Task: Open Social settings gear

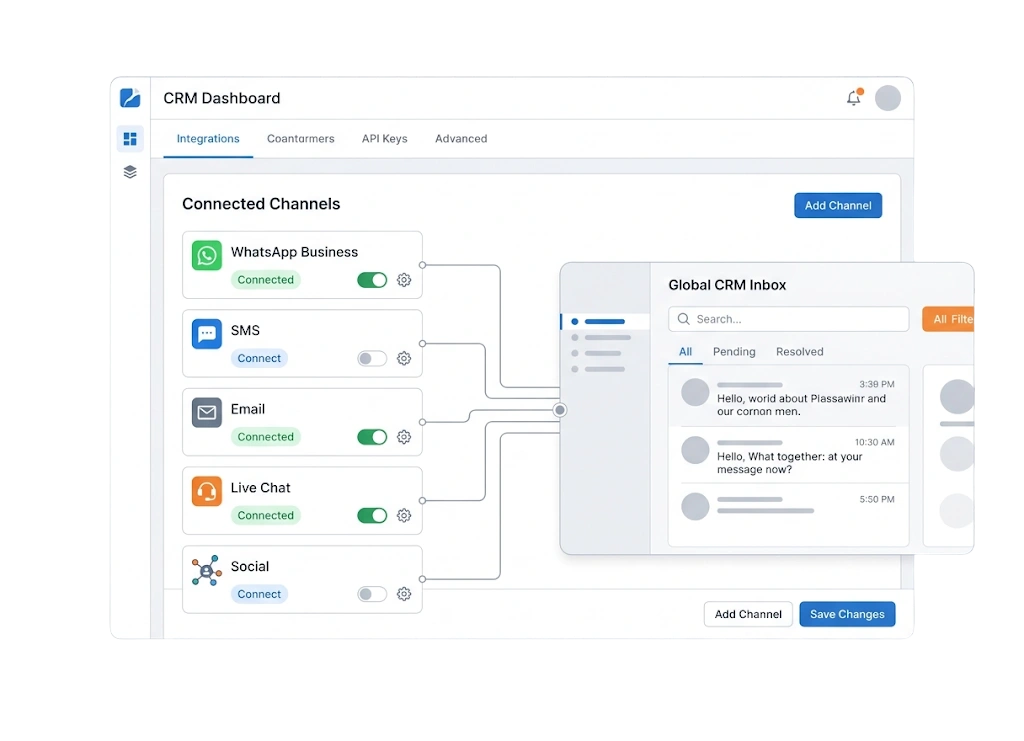Action: pos(404,594)
